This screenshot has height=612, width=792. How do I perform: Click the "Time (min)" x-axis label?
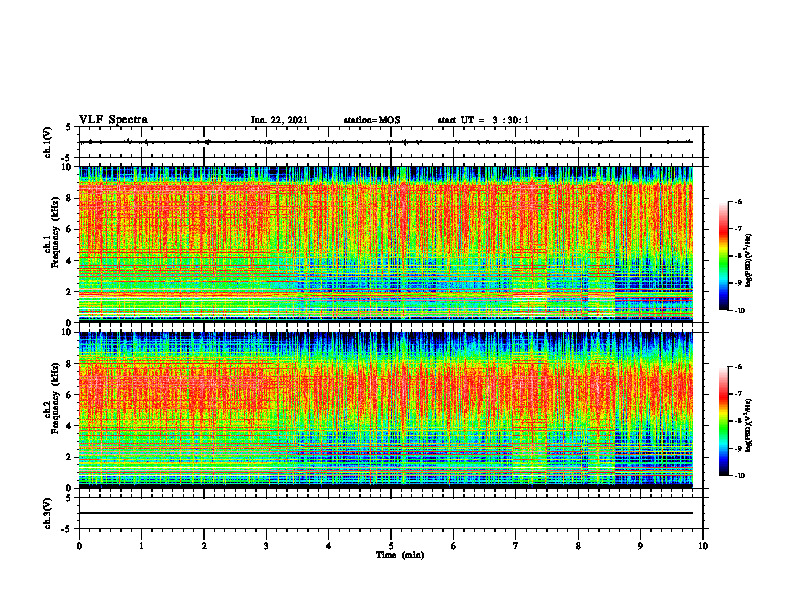pyautogui.click(x=400, y=555)
